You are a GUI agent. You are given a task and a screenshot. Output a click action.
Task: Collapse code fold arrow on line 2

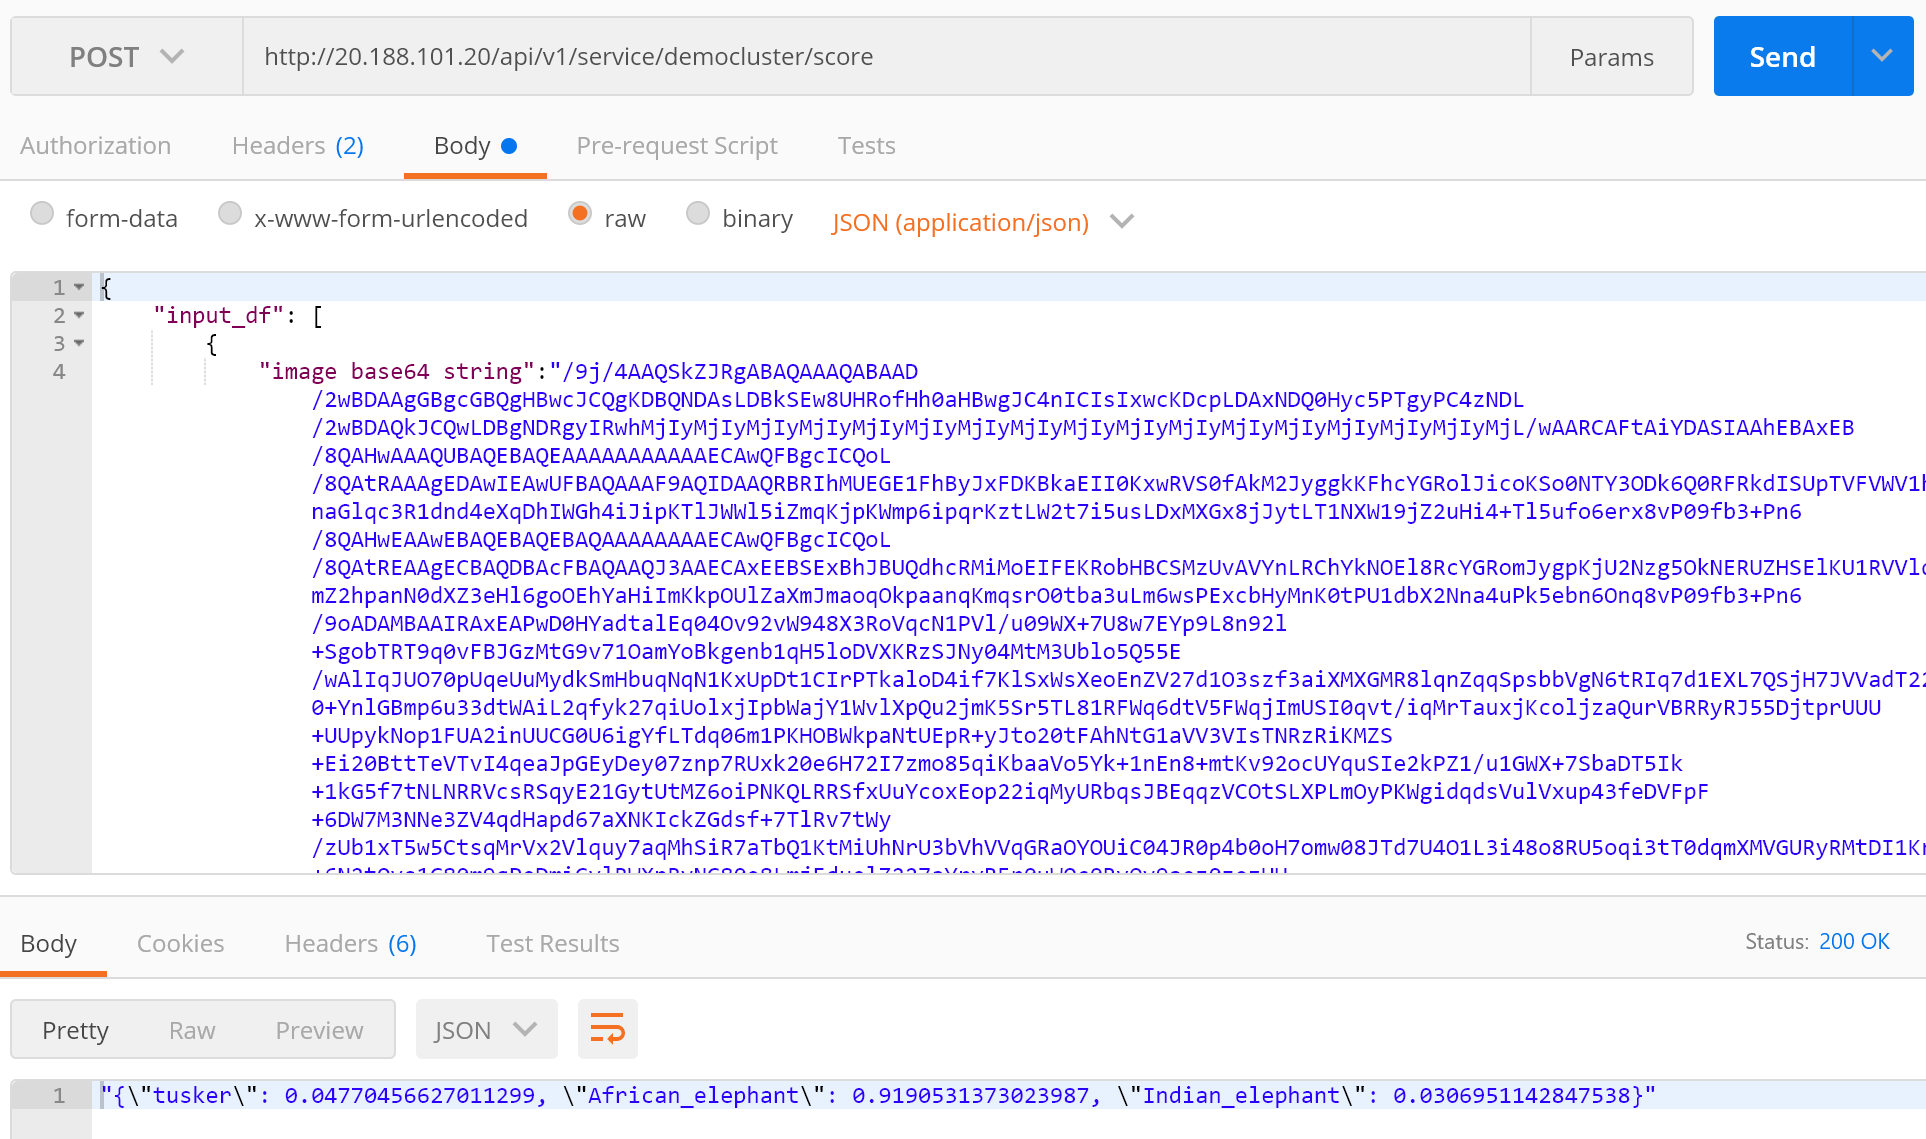79,316
